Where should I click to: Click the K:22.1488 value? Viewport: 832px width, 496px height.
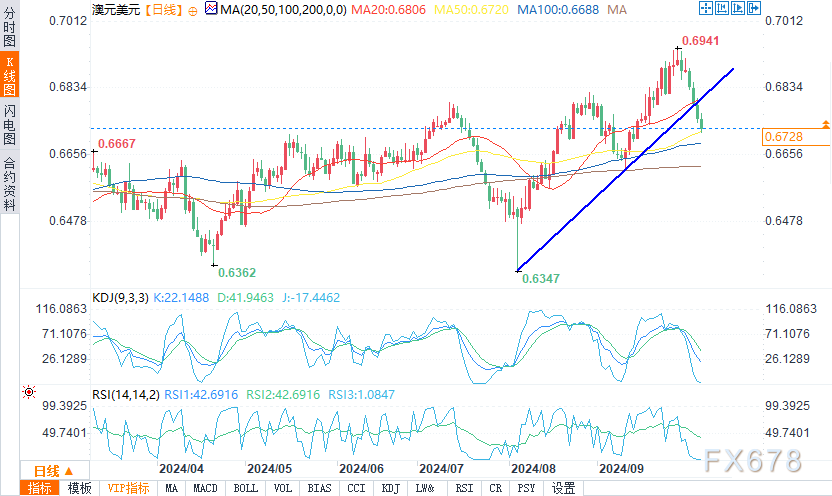coord(181,298)
